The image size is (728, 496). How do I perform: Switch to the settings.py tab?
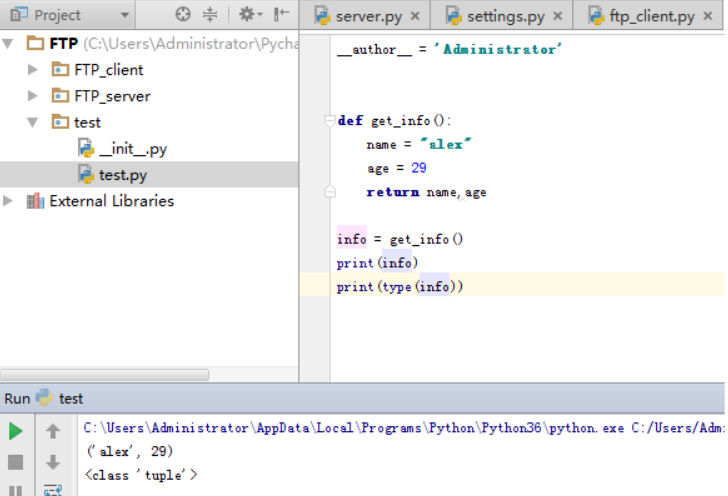pyautogui.click(x=505, y=16)
